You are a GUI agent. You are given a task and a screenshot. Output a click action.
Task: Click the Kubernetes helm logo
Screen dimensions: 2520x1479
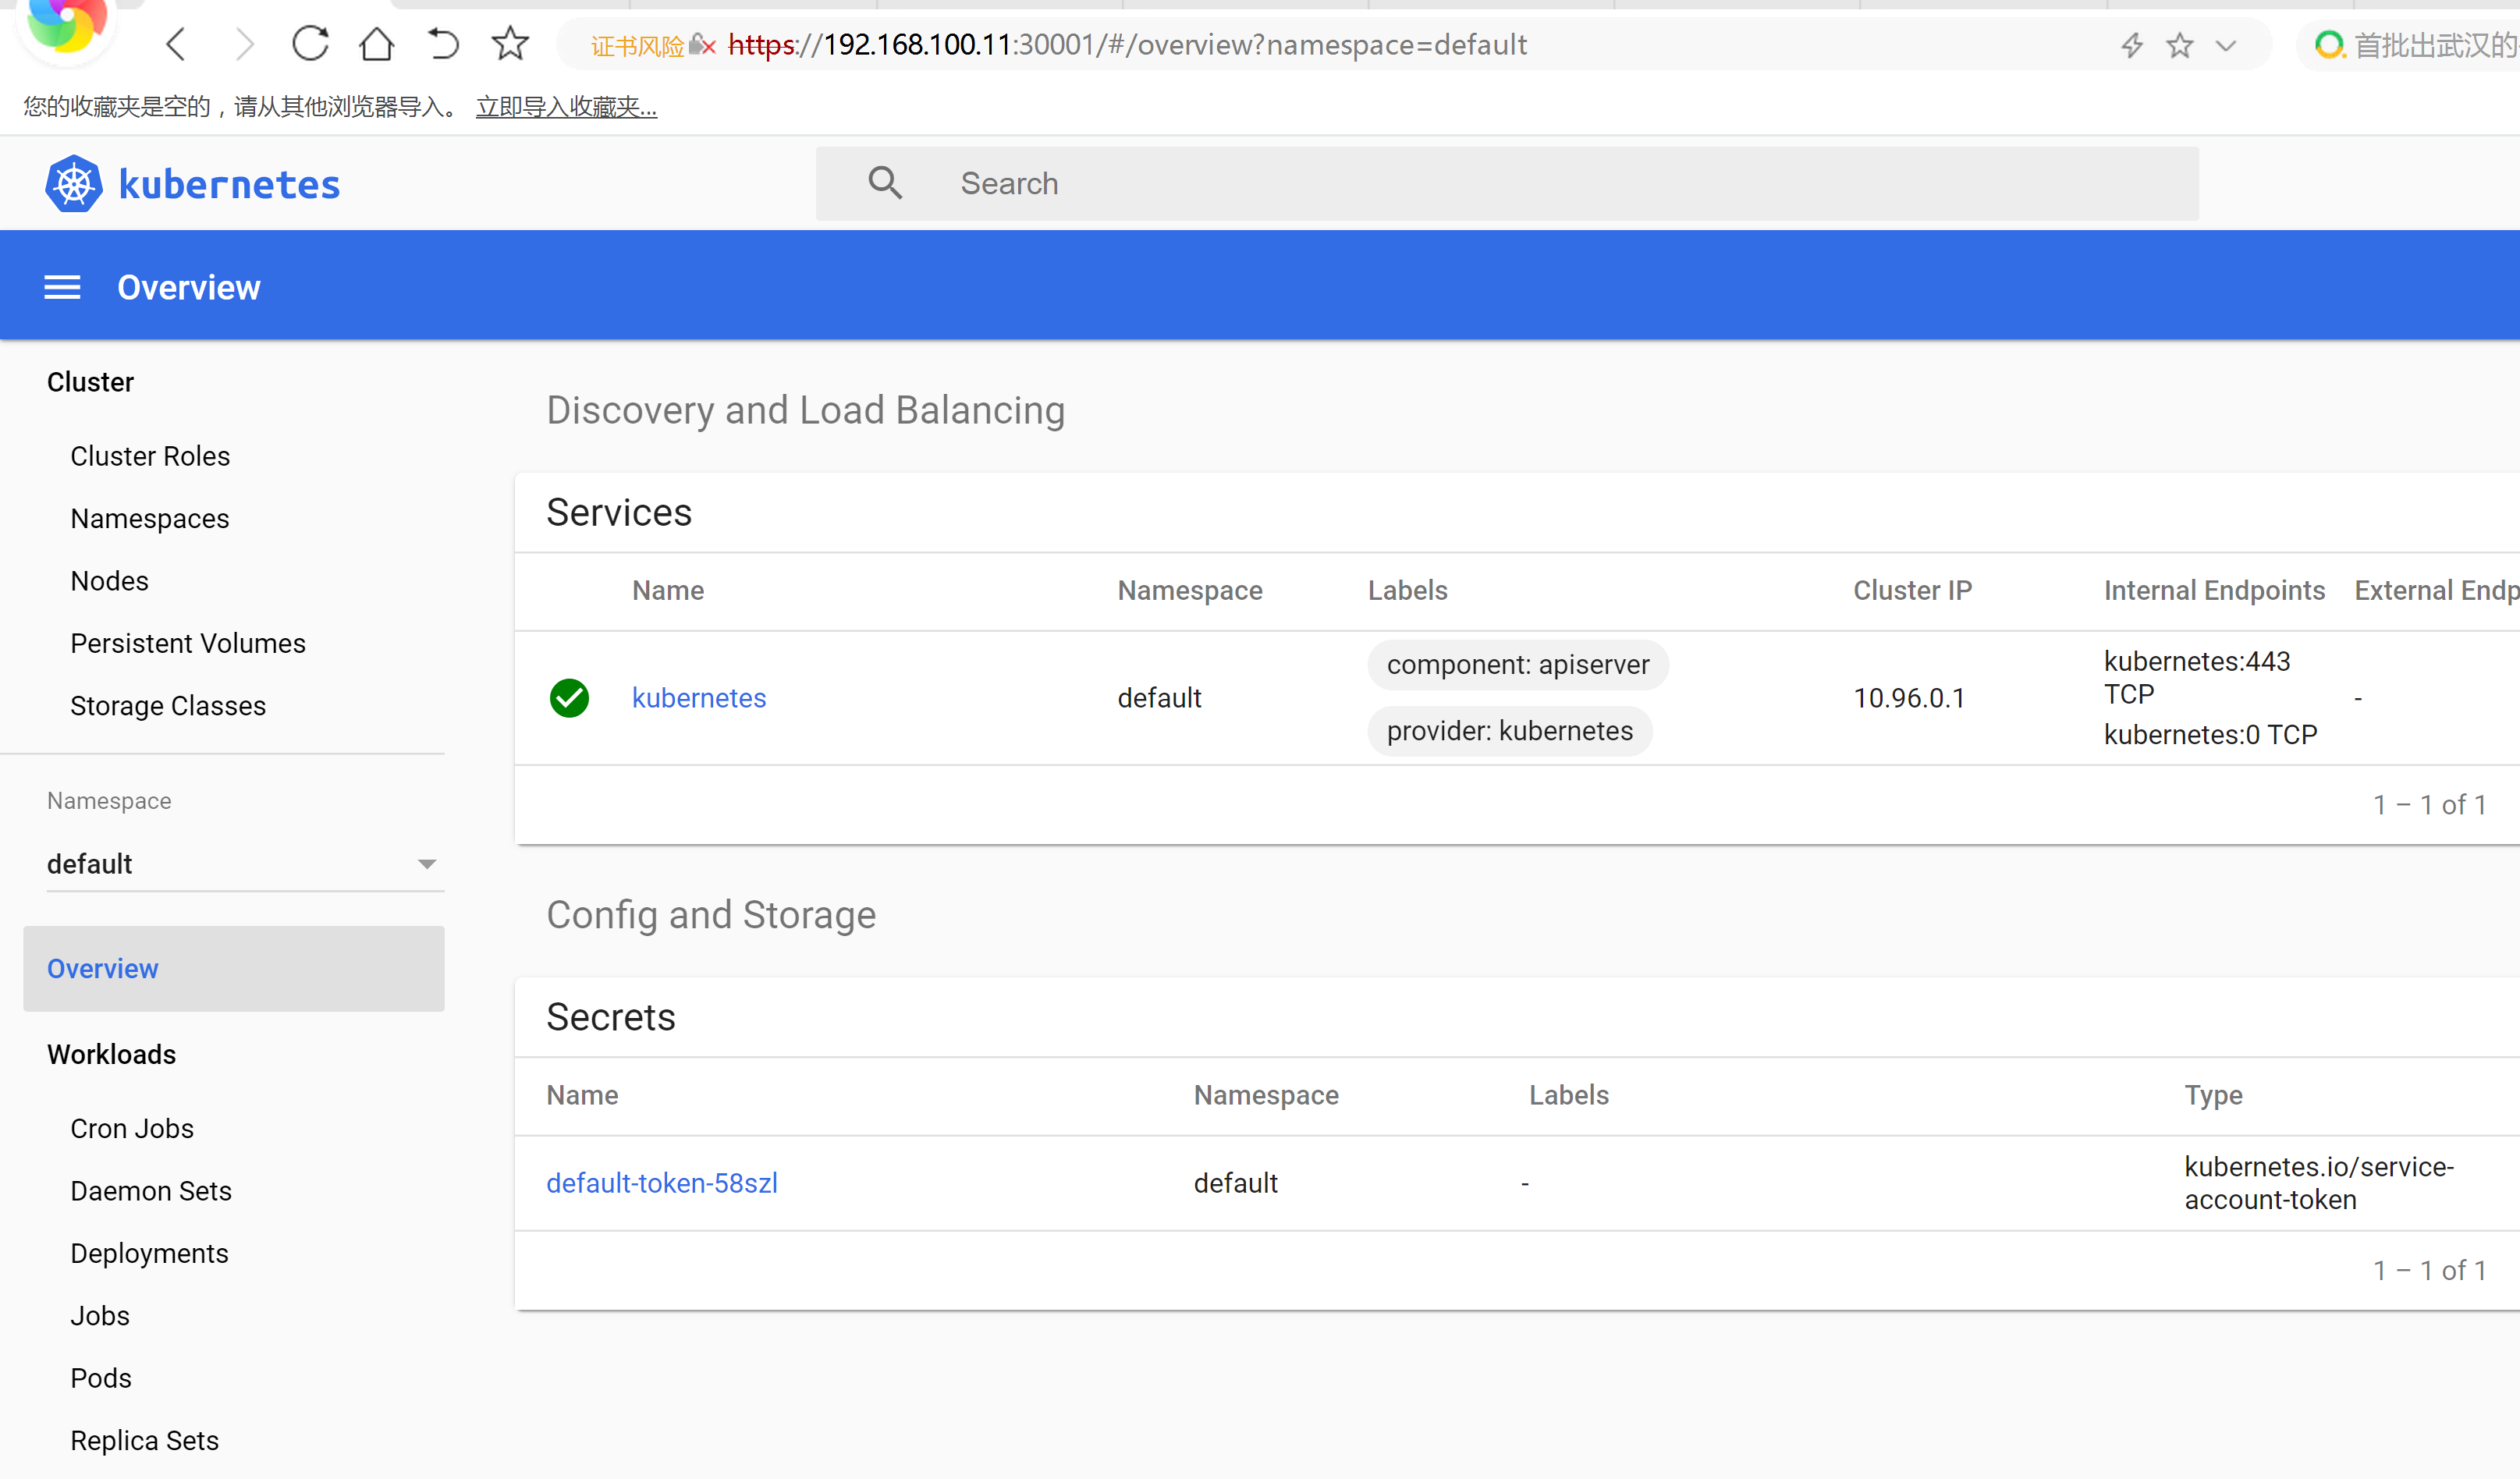(x=74, y=184)
